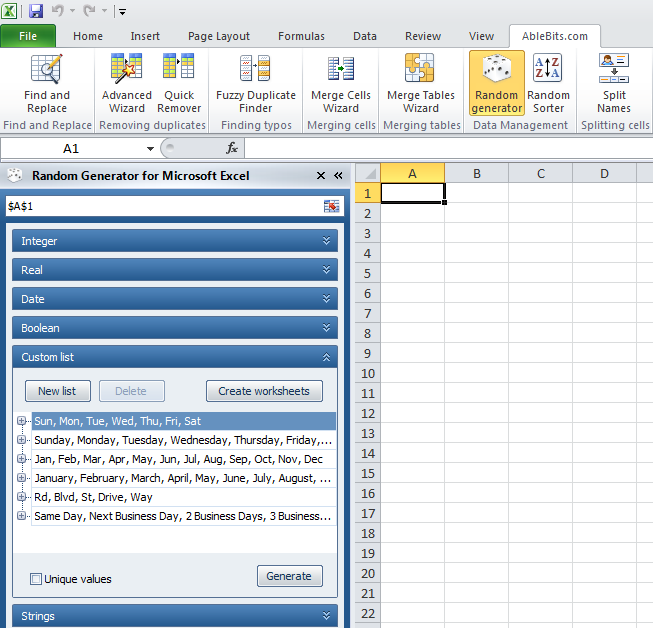Switch to the View tab

(481, 36)
